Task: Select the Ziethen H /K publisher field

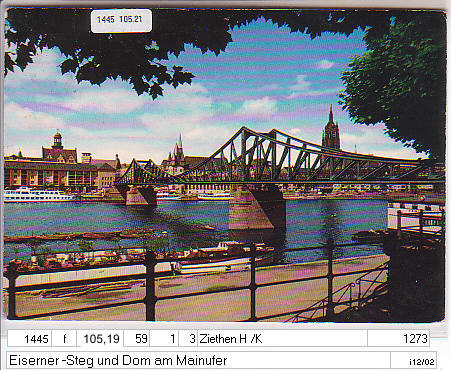Action: click(x=282, y=339)
